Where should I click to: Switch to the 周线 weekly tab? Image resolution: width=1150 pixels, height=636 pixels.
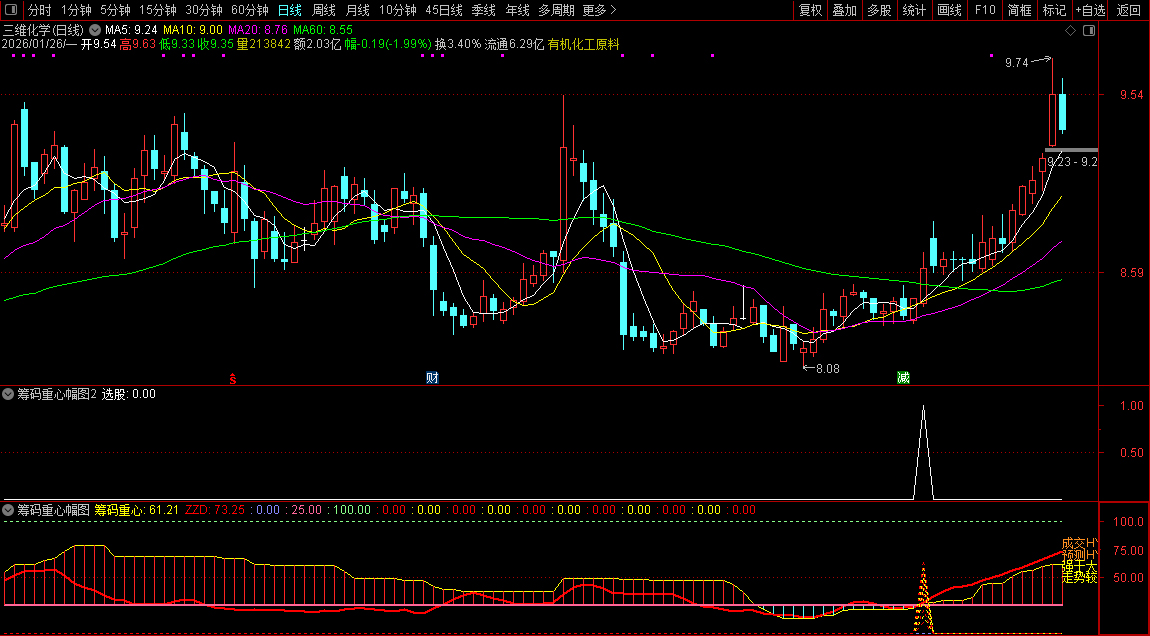[324, 10]
